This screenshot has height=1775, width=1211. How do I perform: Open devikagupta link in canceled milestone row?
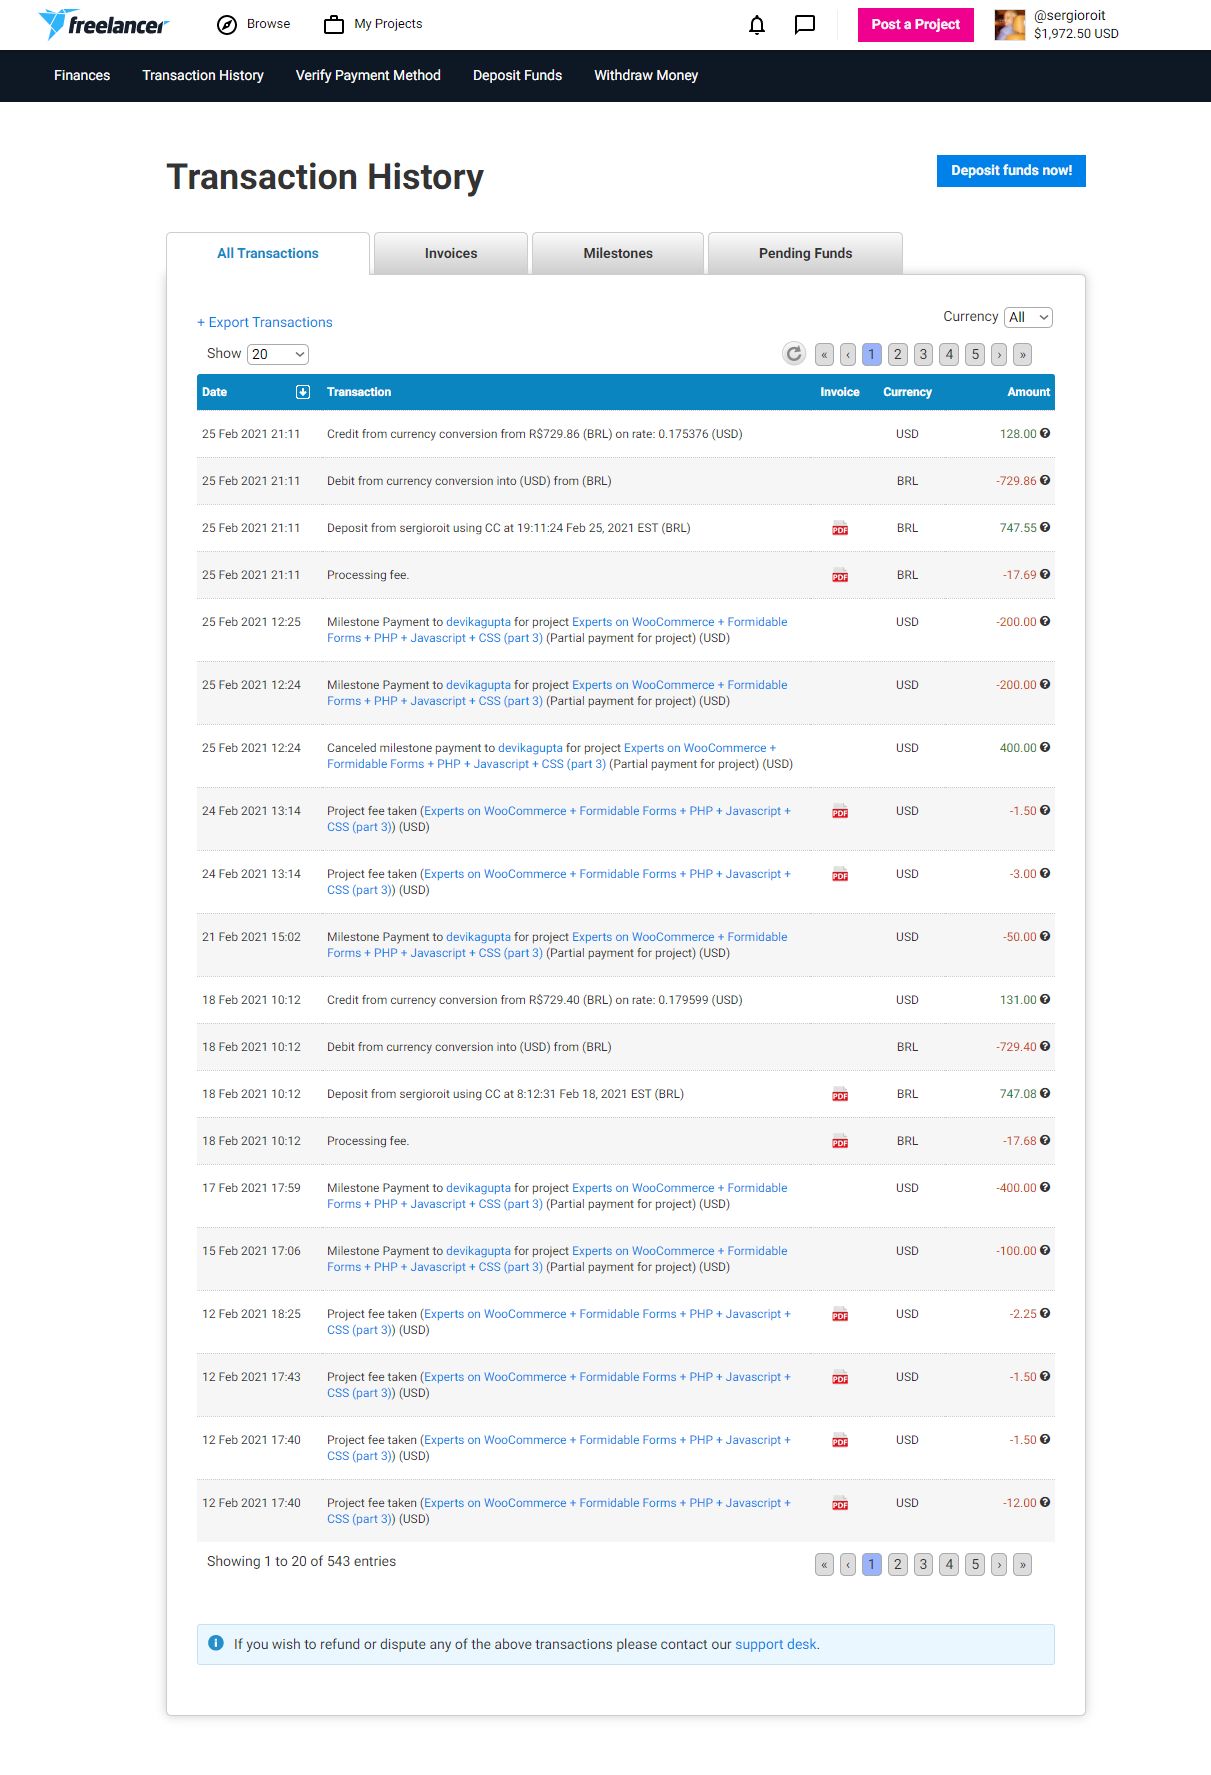click(530, 748)
